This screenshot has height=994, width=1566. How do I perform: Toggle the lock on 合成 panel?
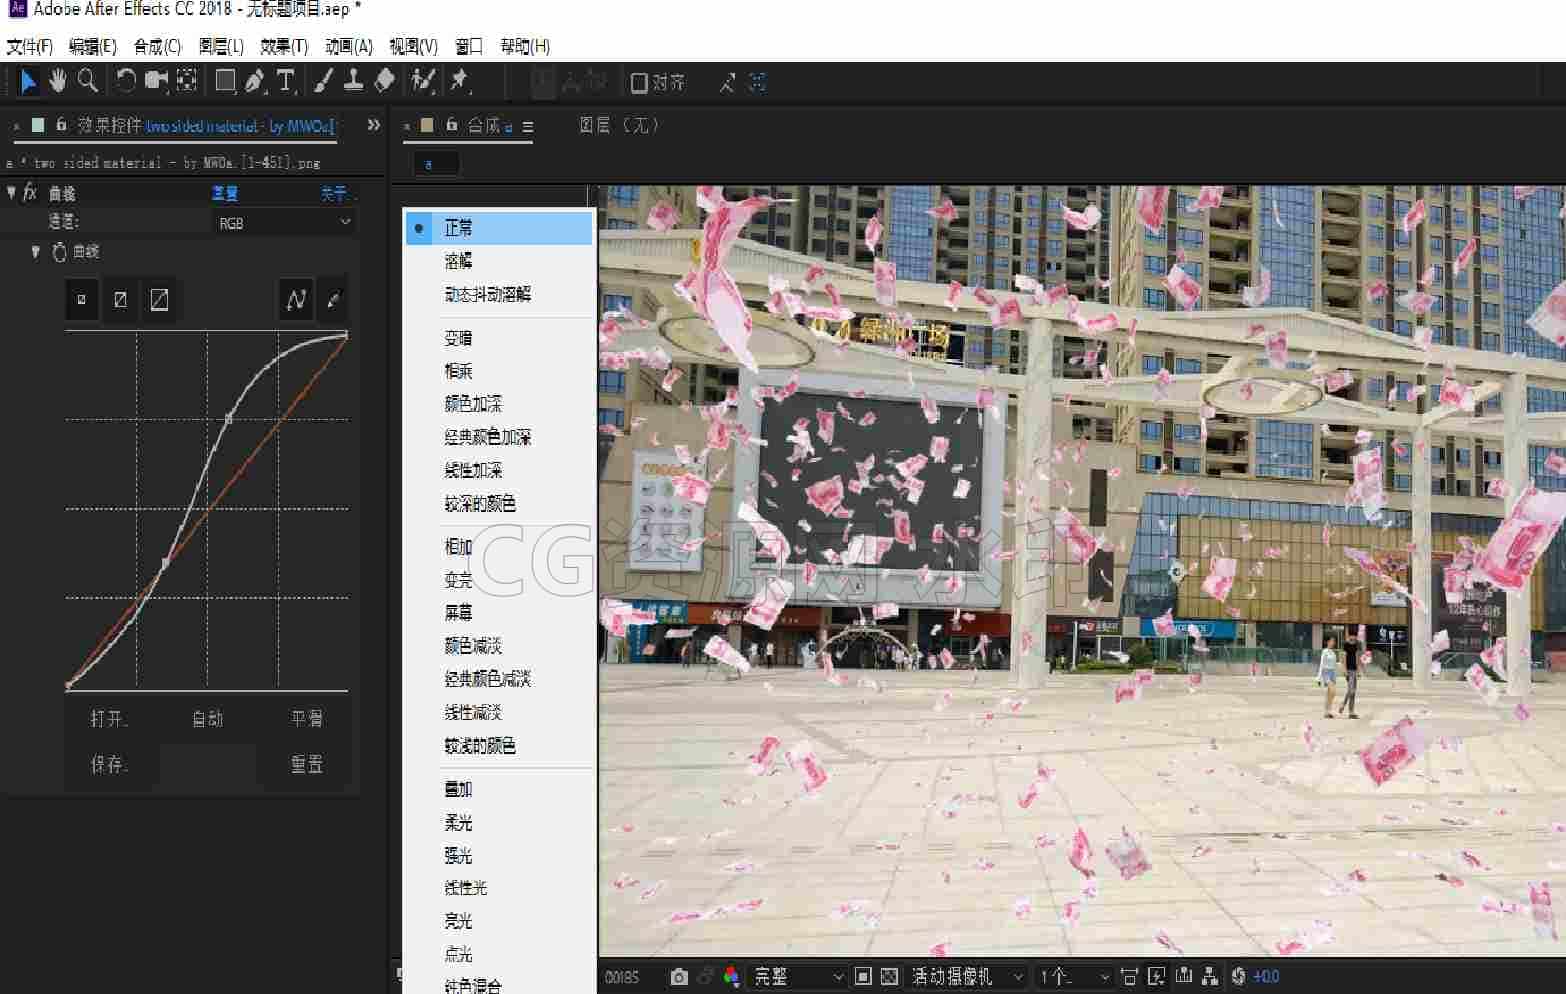452,125
